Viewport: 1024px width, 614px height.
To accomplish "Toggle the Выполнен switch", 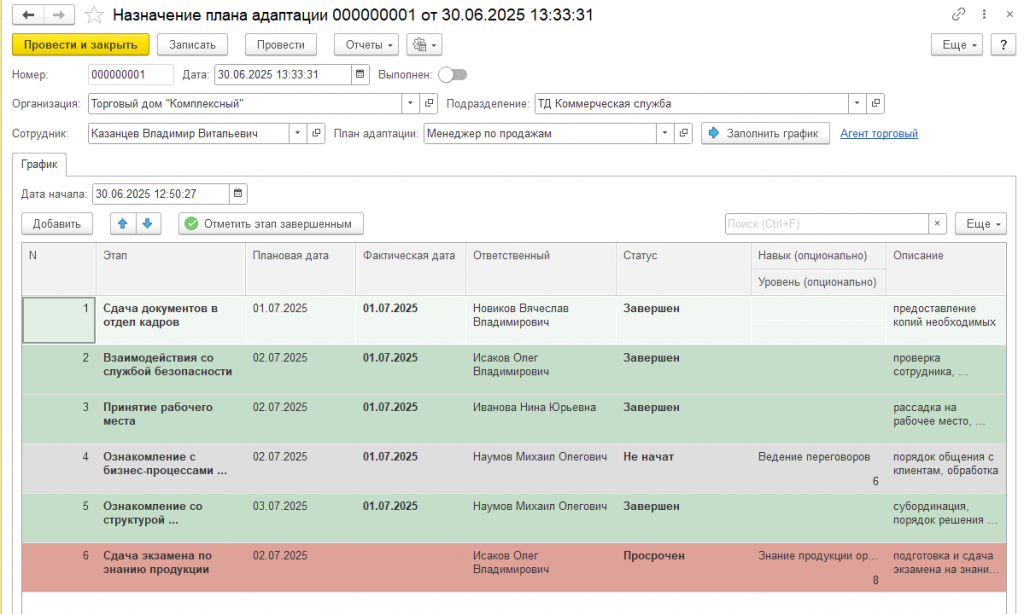I will [453, 74].
